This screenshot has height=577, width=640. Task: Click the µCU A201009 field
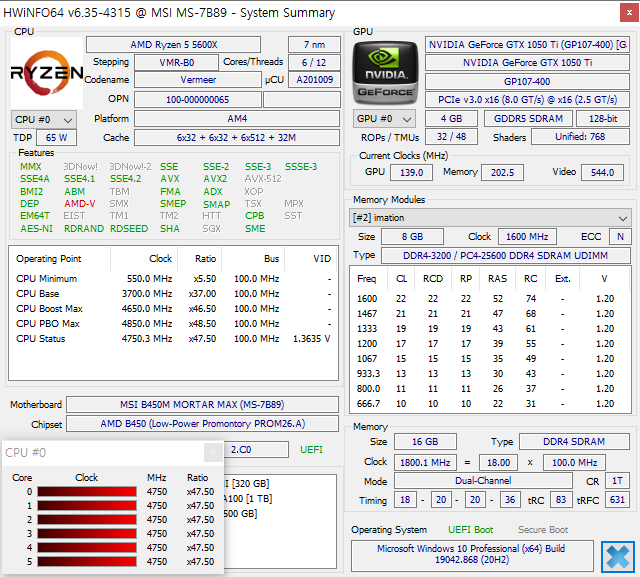314,80
